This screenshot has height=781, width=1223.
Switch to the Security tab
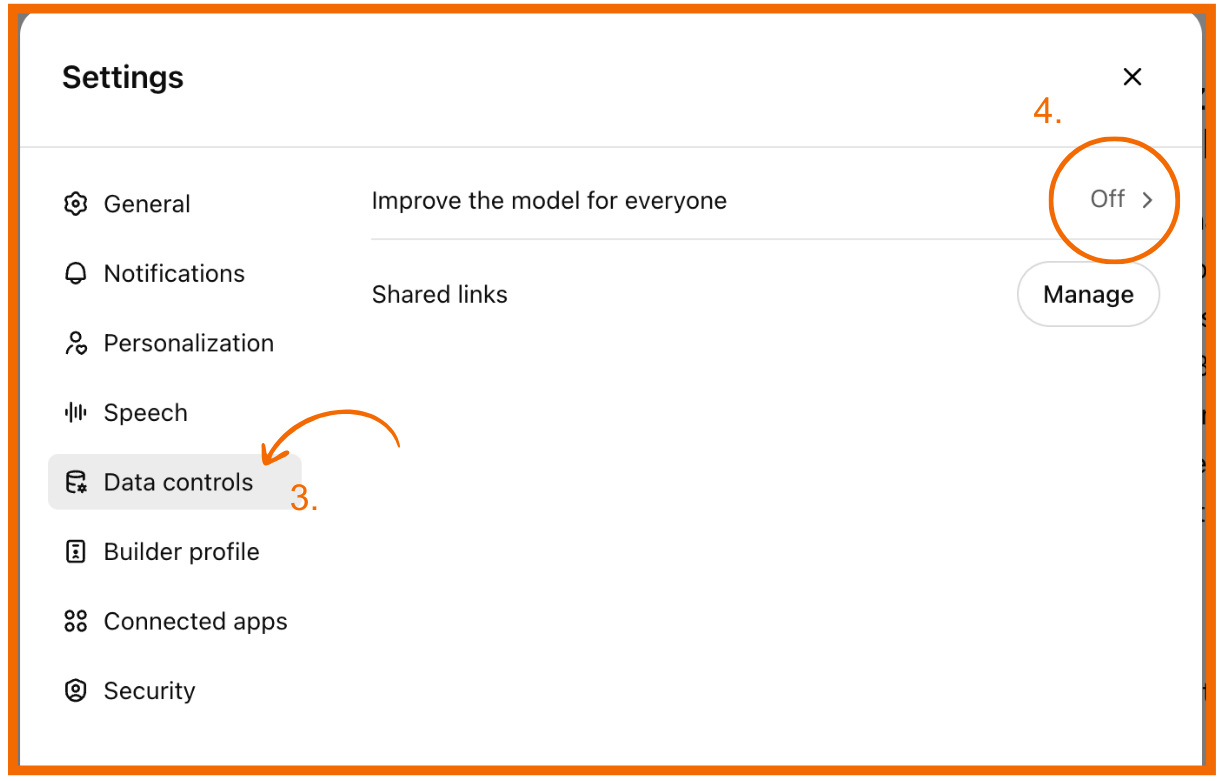[149, 691]
